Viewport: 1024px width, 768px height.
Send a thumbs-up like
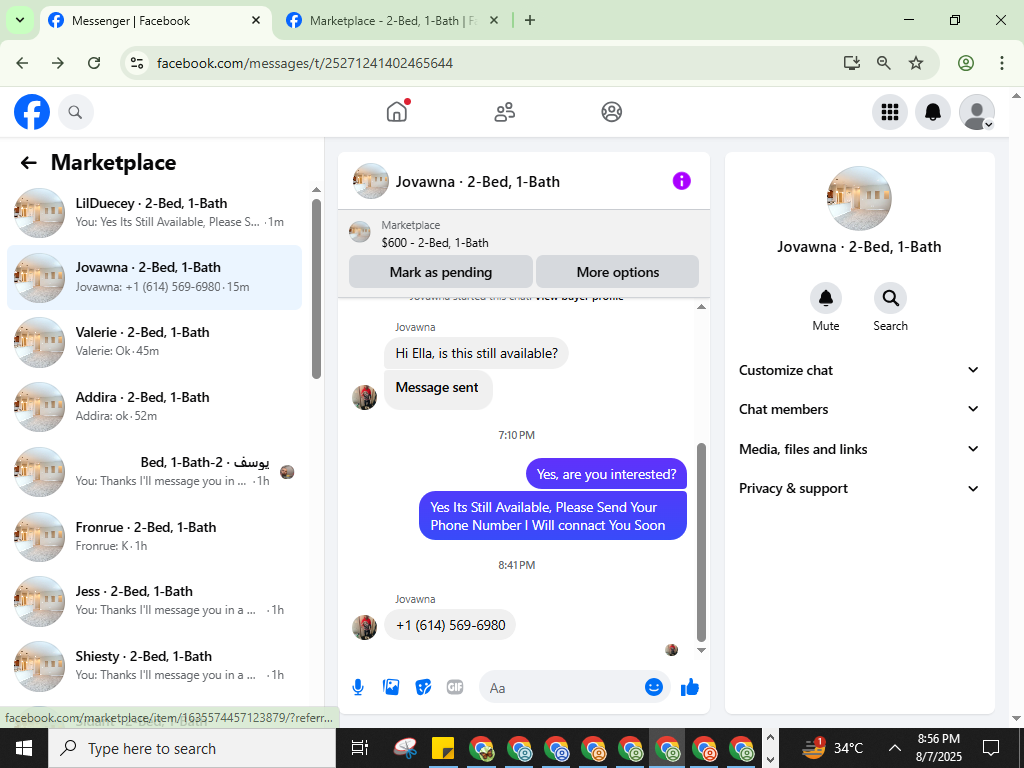point(690,687)
